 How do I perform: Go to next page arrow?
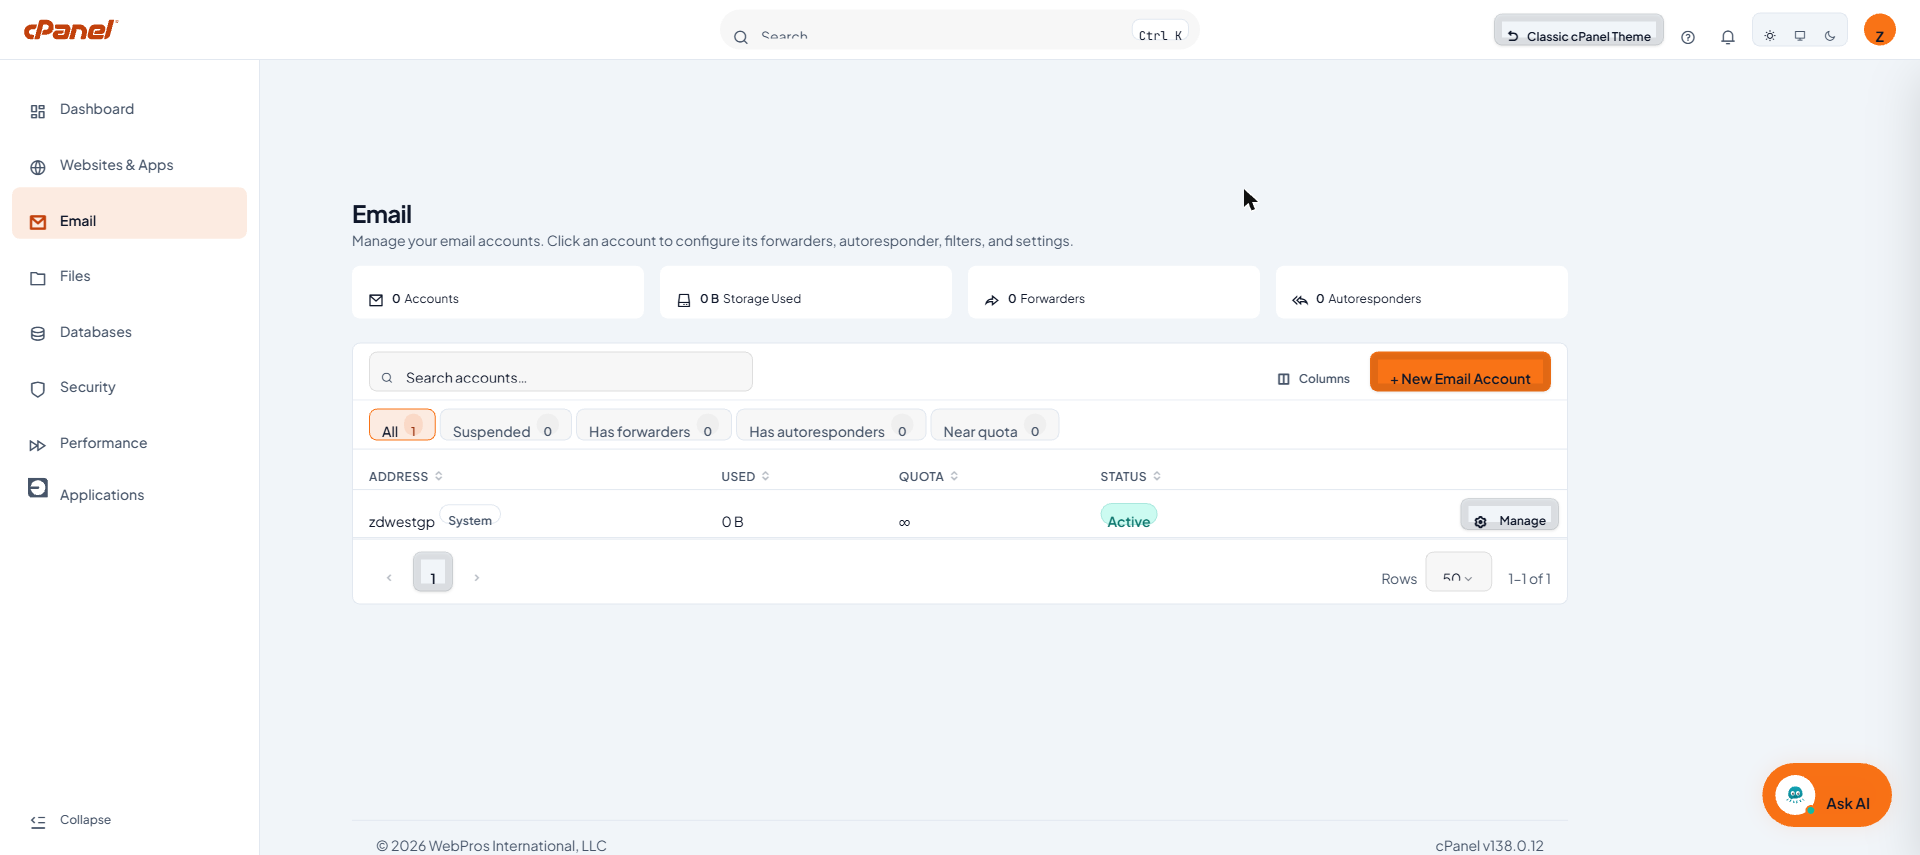coord(477,578)
